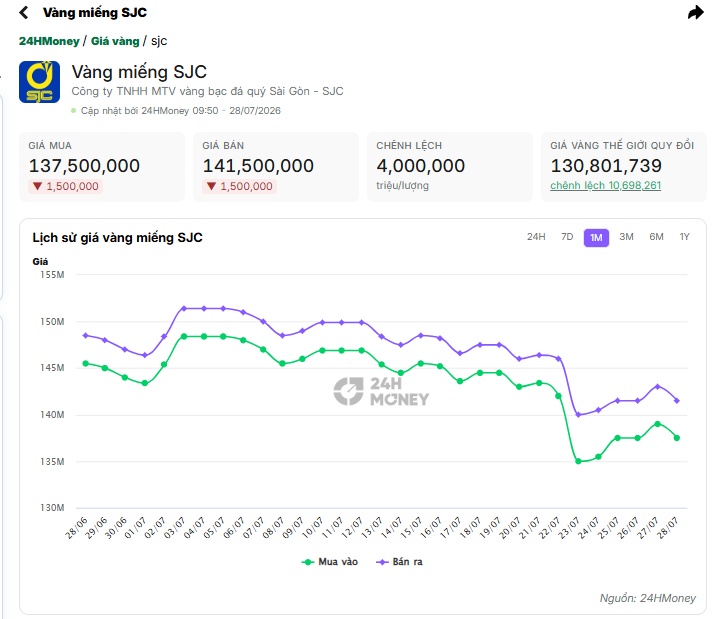Toggle the Bán ra legend series

400,562
